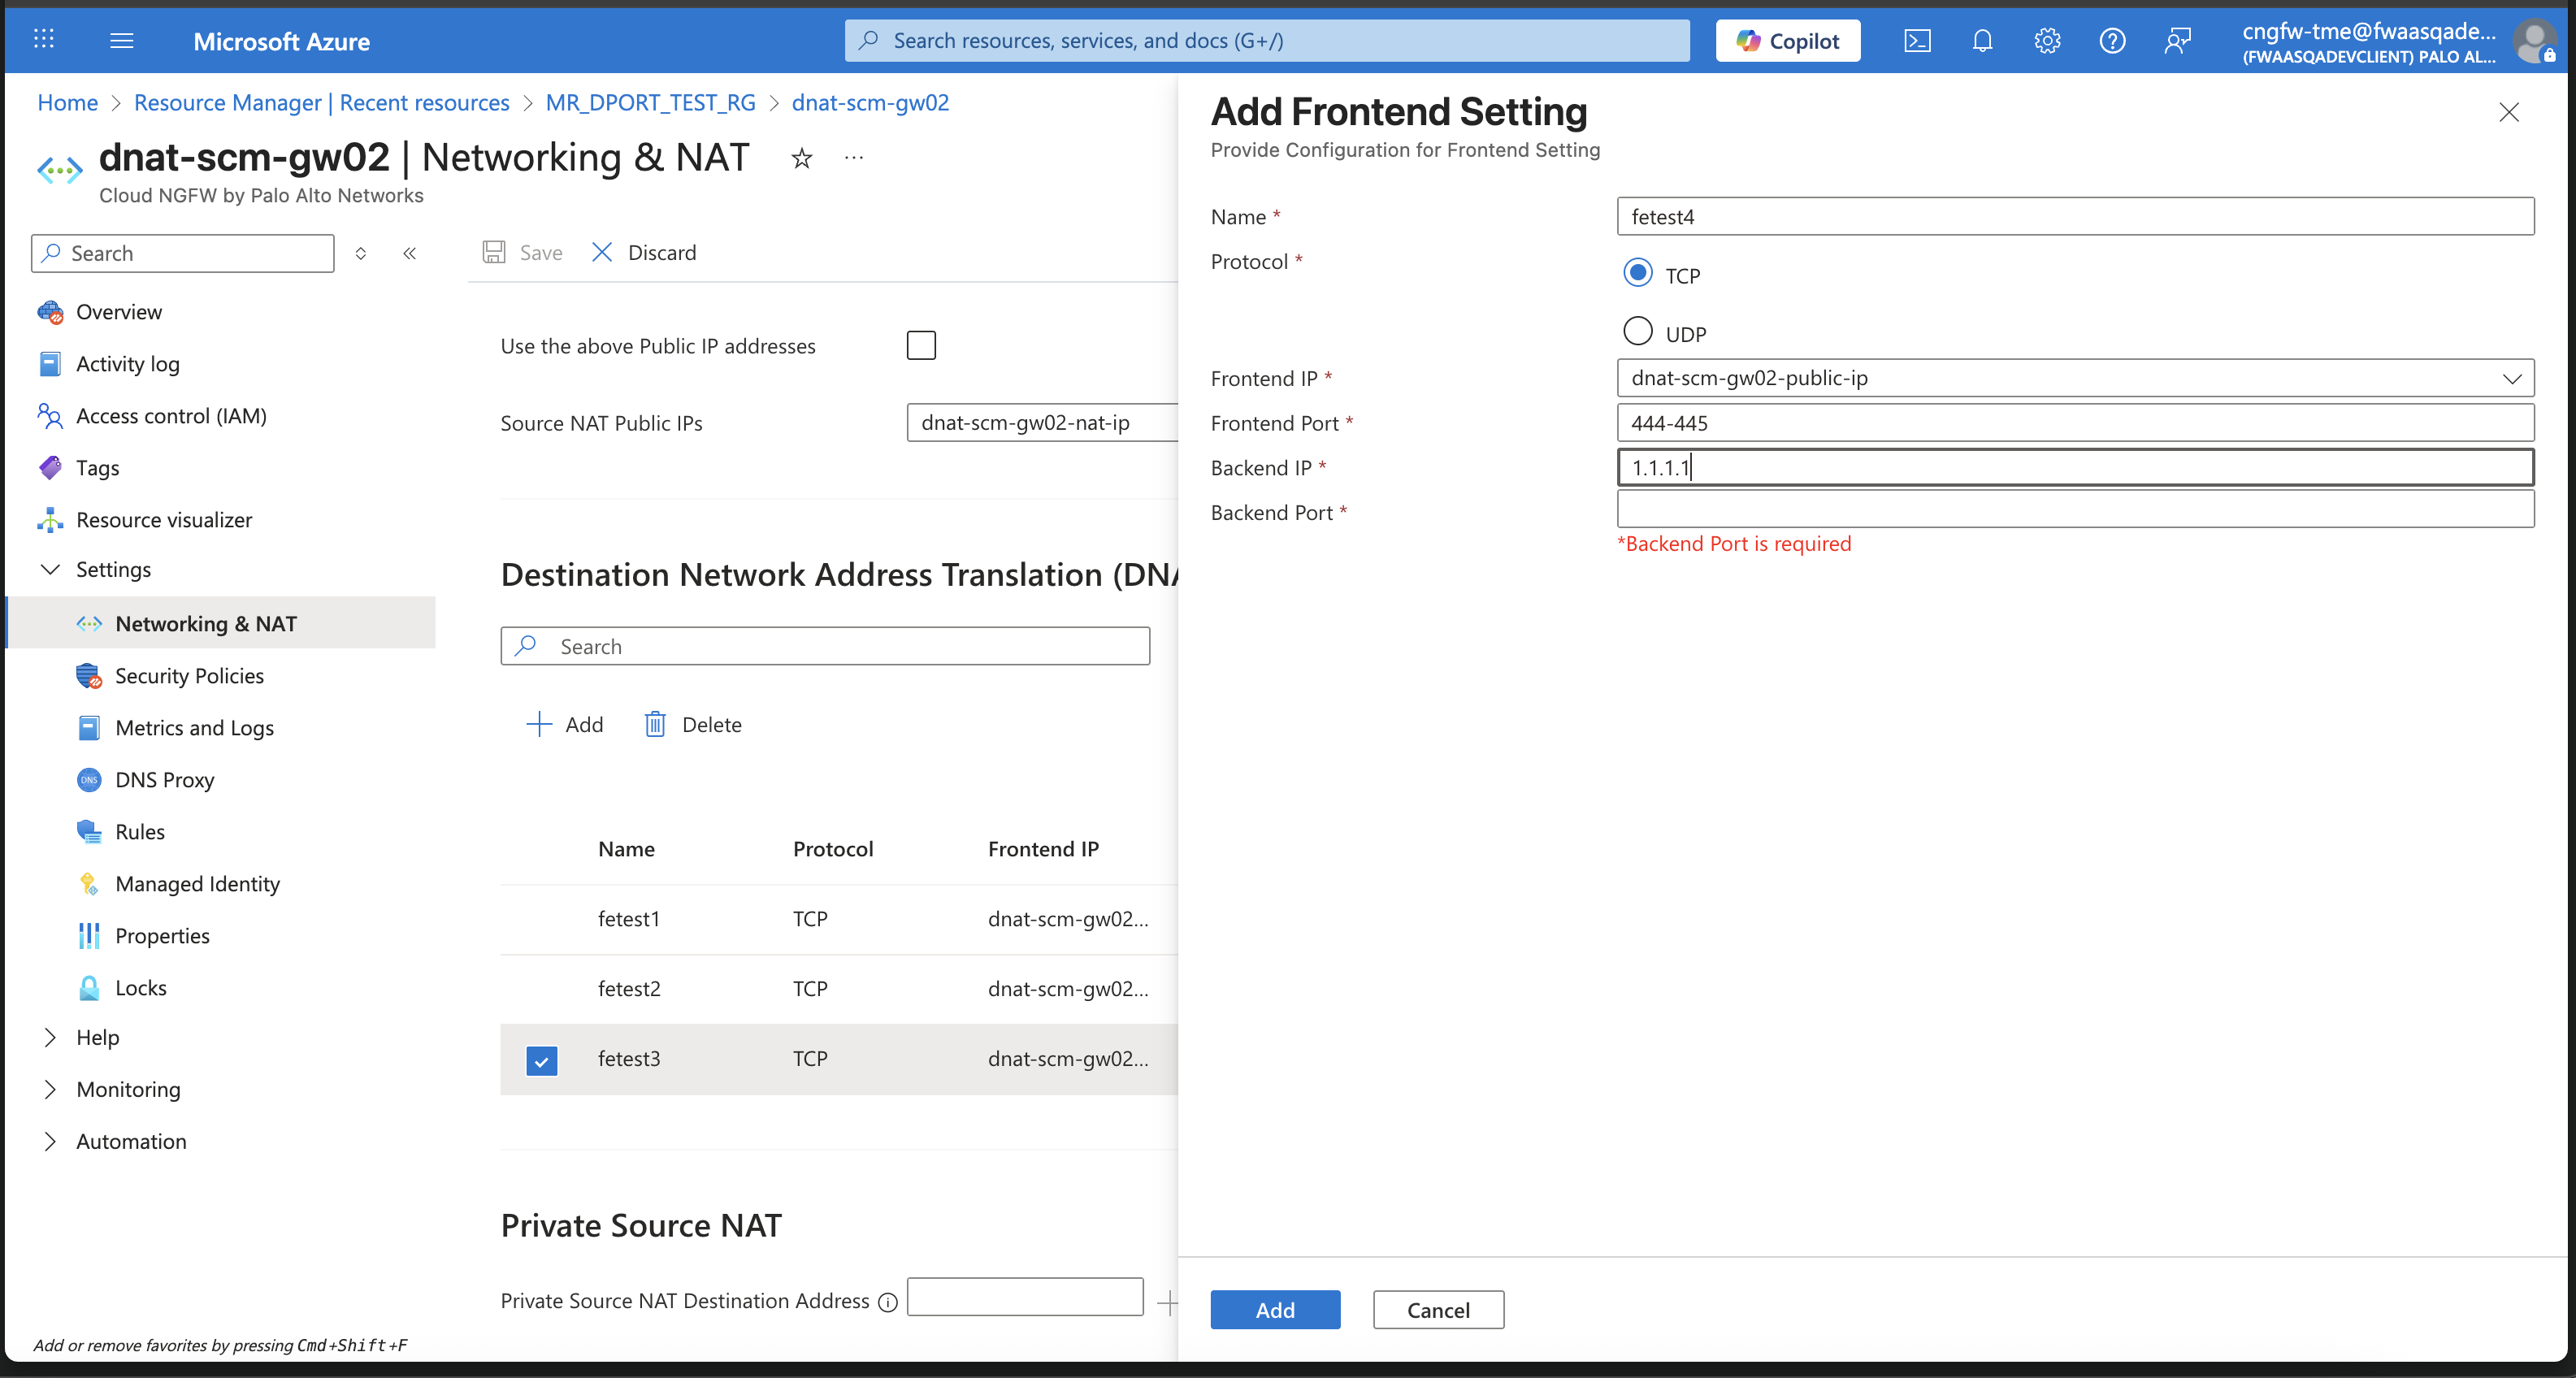Screen dimensions: 2576x1378
Task: Click the Delete trash icon
Action: 655,724
